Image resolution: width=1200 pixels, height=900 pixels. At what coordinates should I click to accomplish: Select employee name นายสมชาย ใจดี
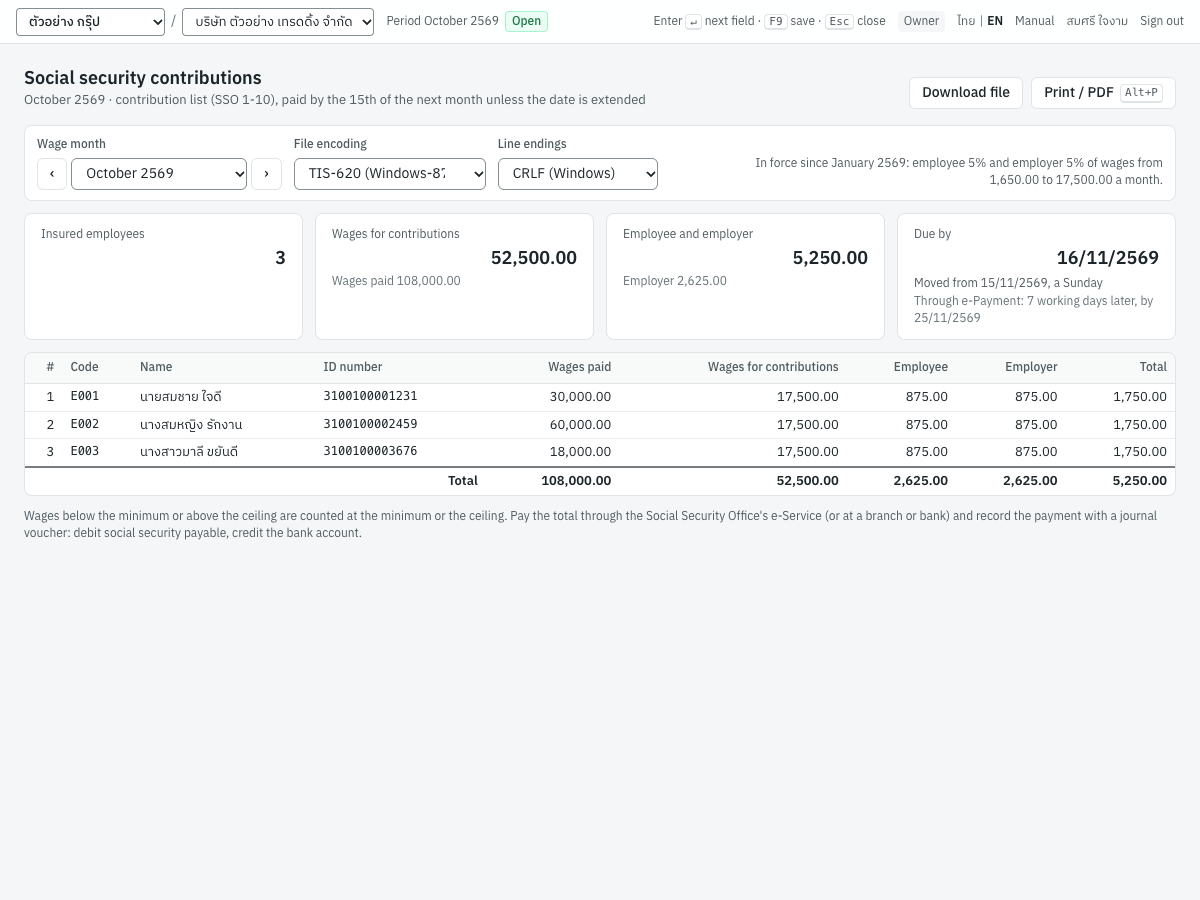point(180,397)
